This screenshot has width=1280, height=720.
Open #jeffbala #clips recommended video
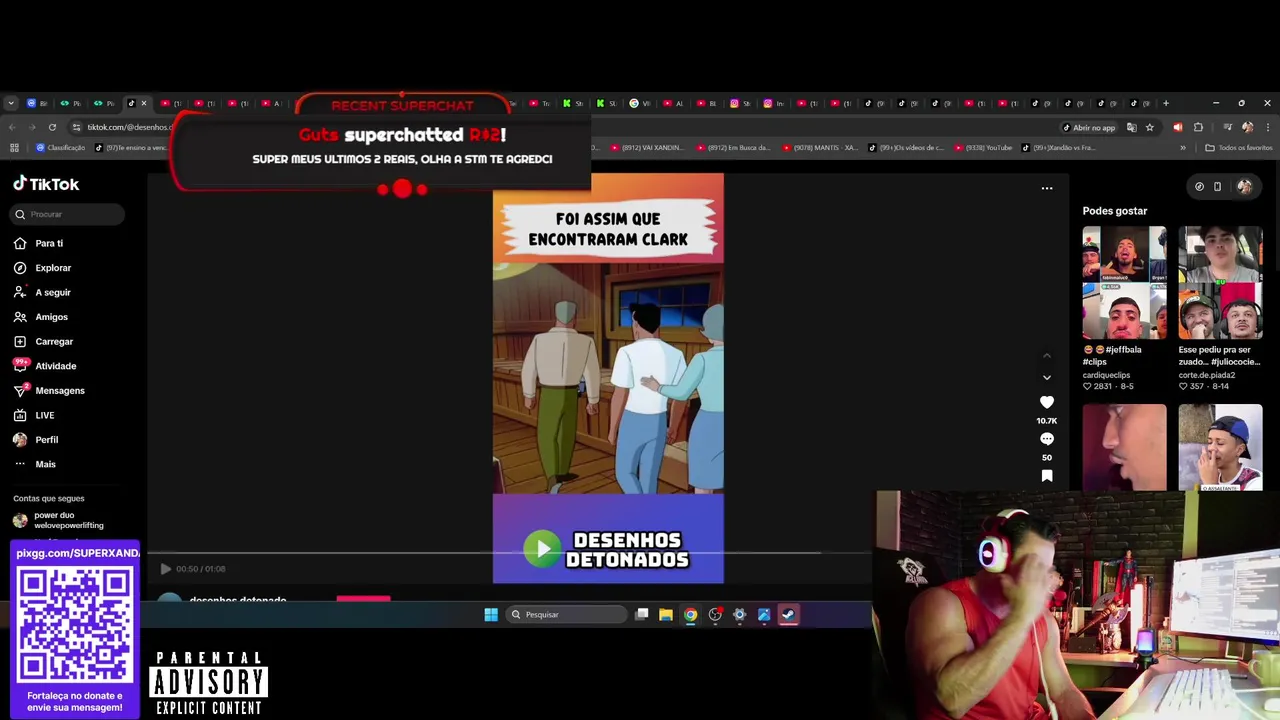tap(1124, 283)
